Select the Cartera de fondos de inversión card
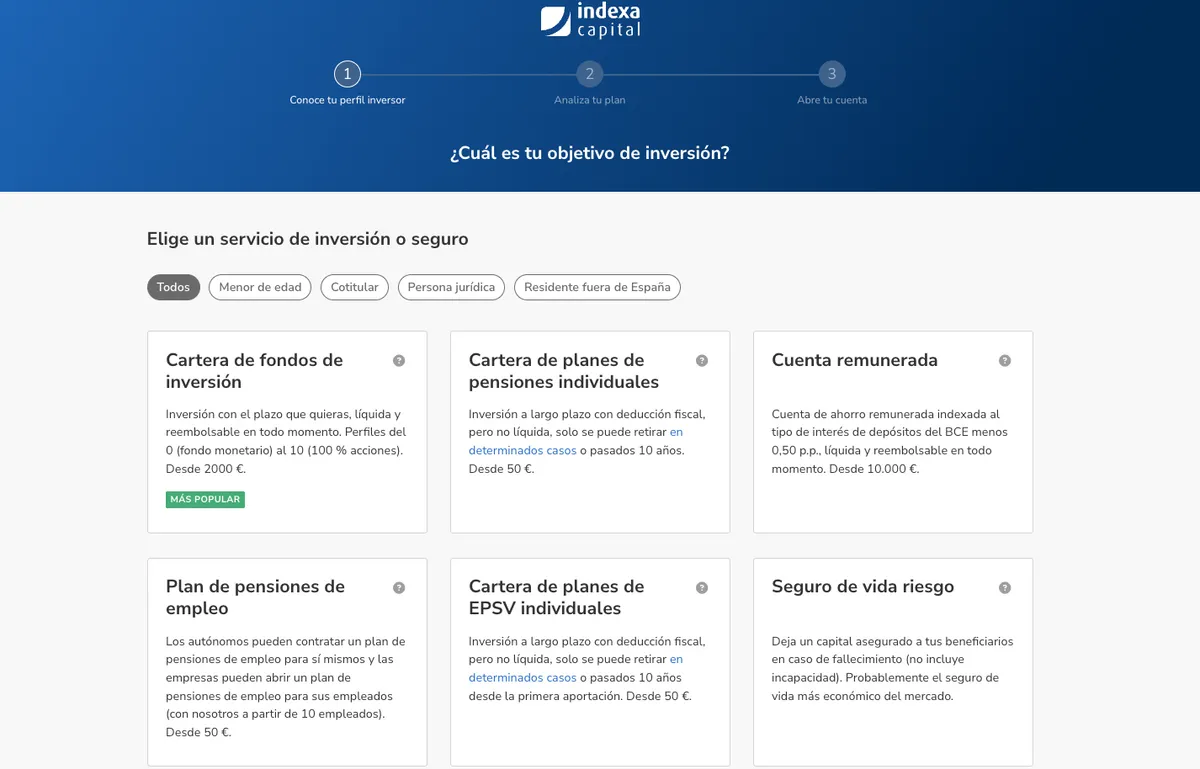 click(x=287, y=432)
